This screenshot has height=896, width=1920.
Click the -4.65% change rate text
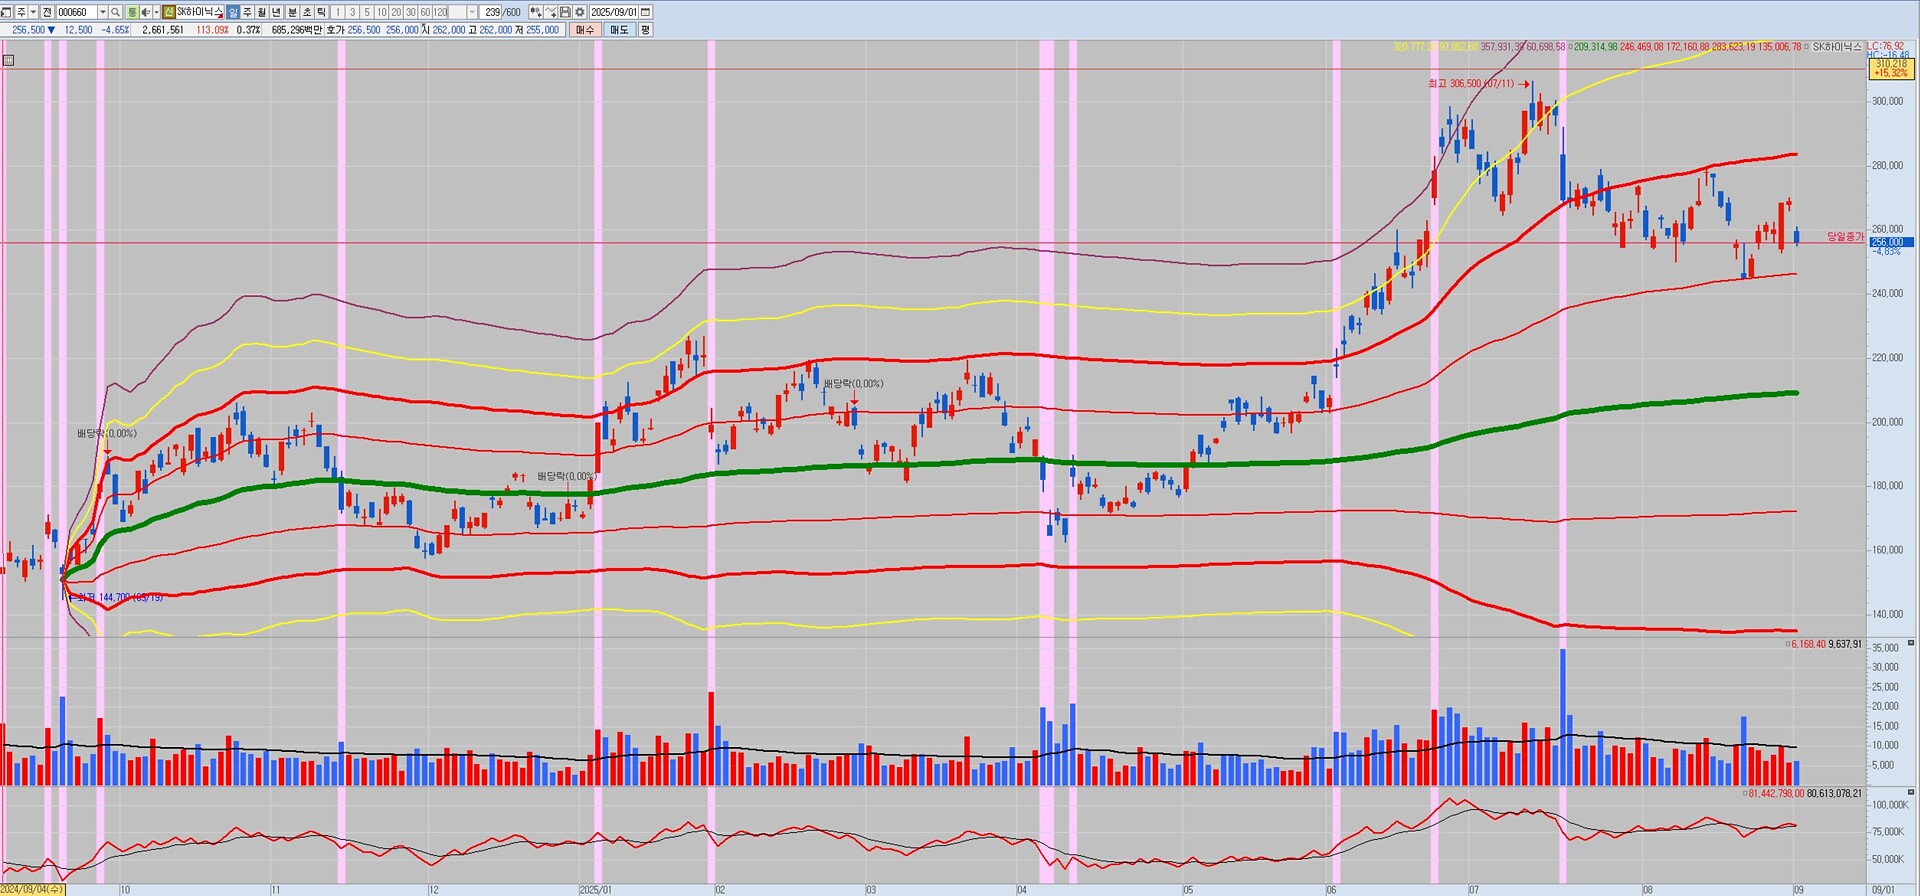(x=115, y=30)
